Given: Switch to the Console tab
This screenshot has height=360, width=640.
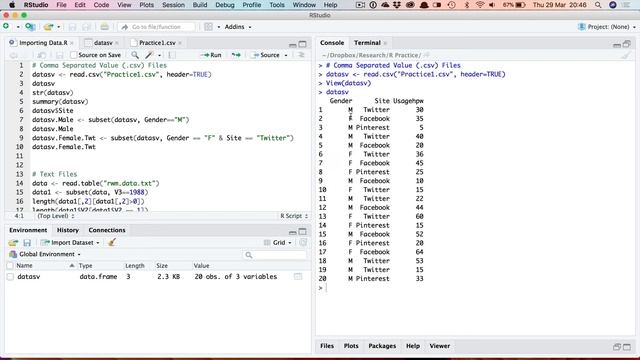Looking at the screenshot, I should [x=332, y=43].
